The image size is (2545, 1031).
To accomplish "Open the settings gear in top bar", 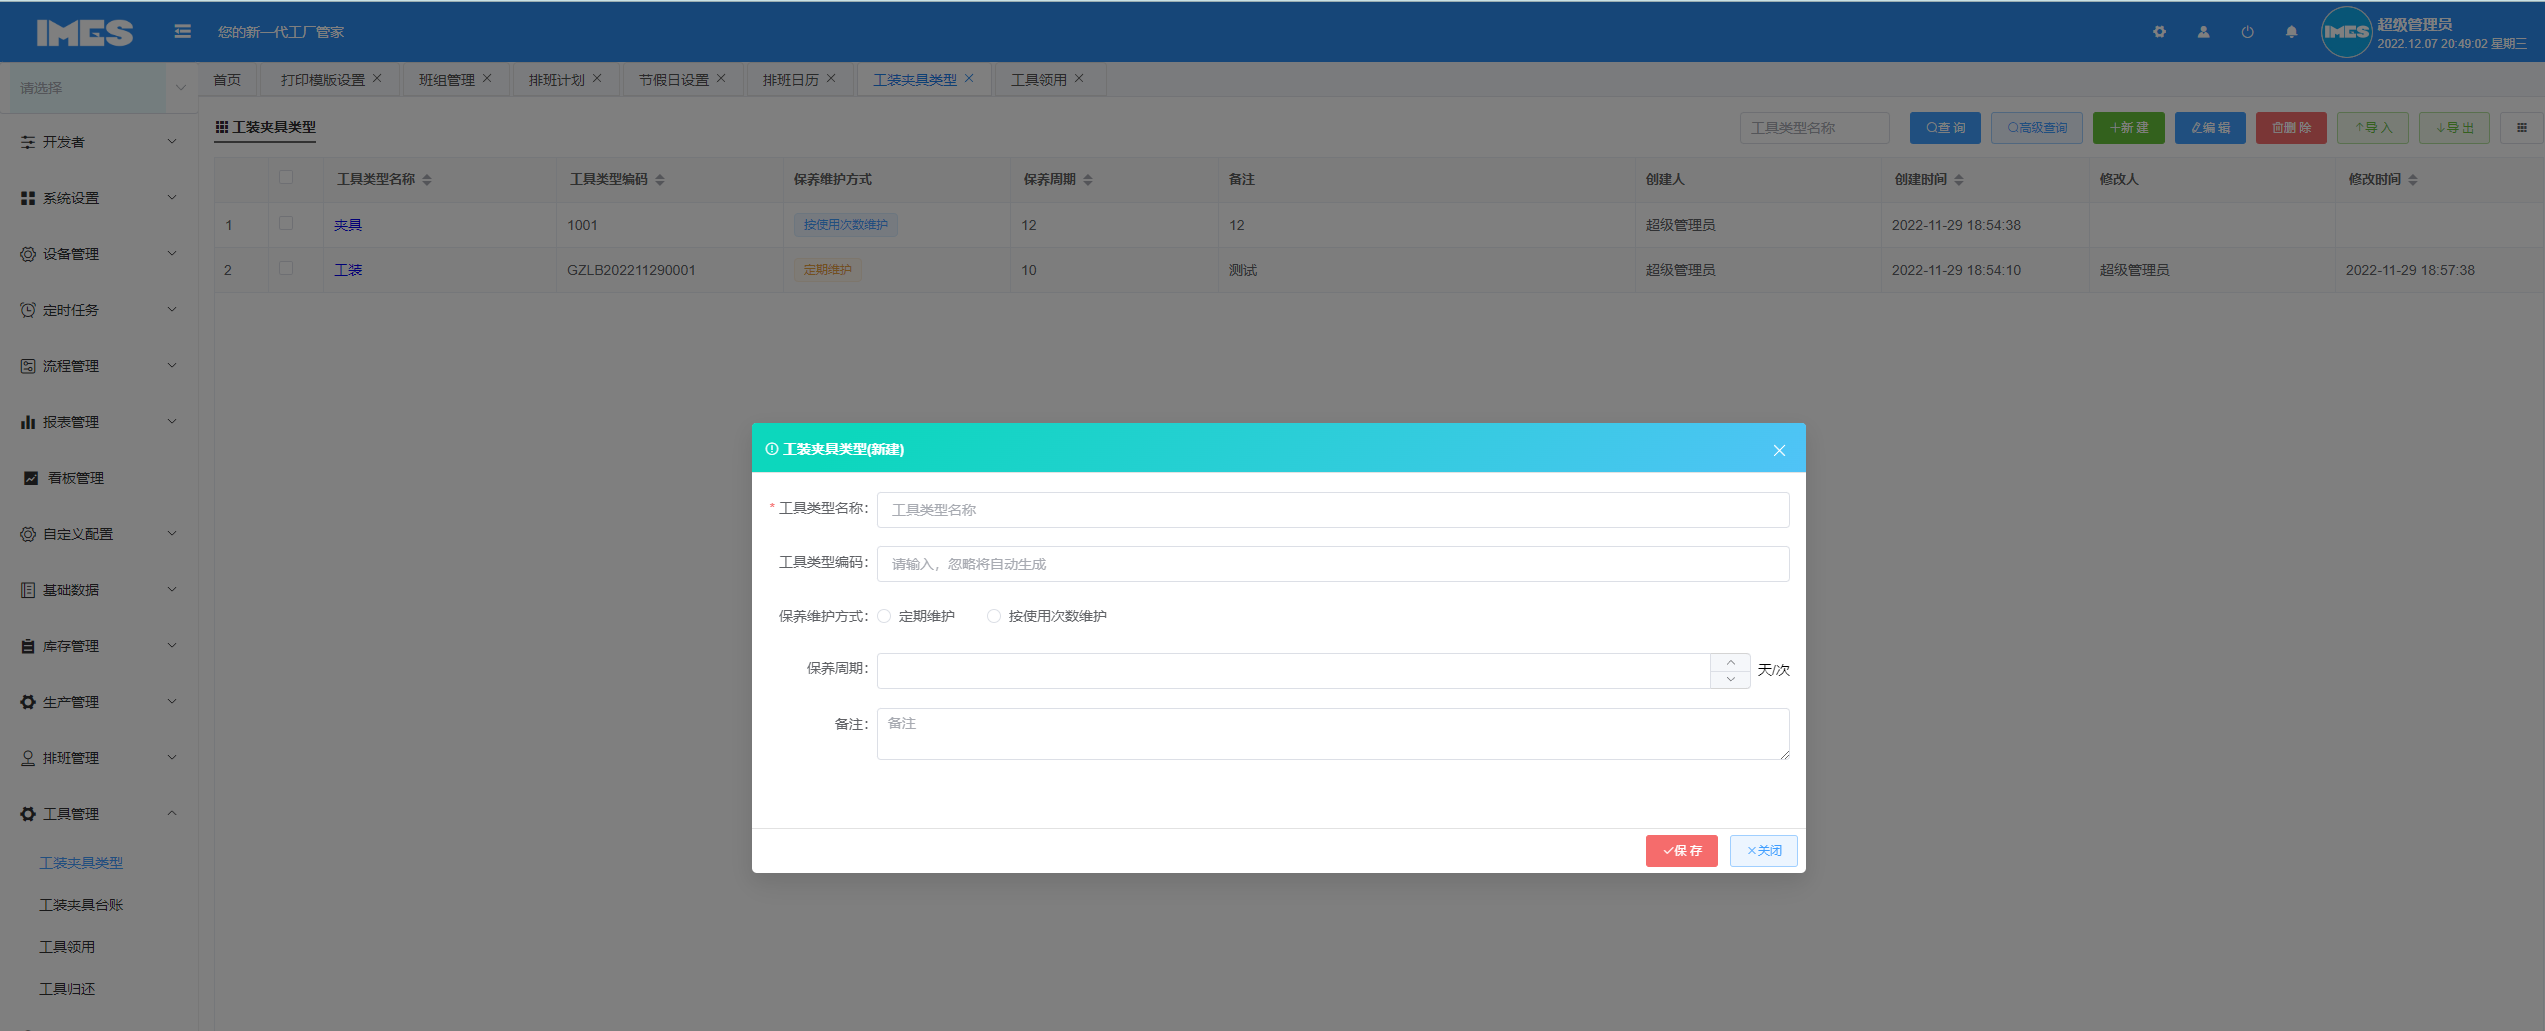I will click(x=2159, y=32).
